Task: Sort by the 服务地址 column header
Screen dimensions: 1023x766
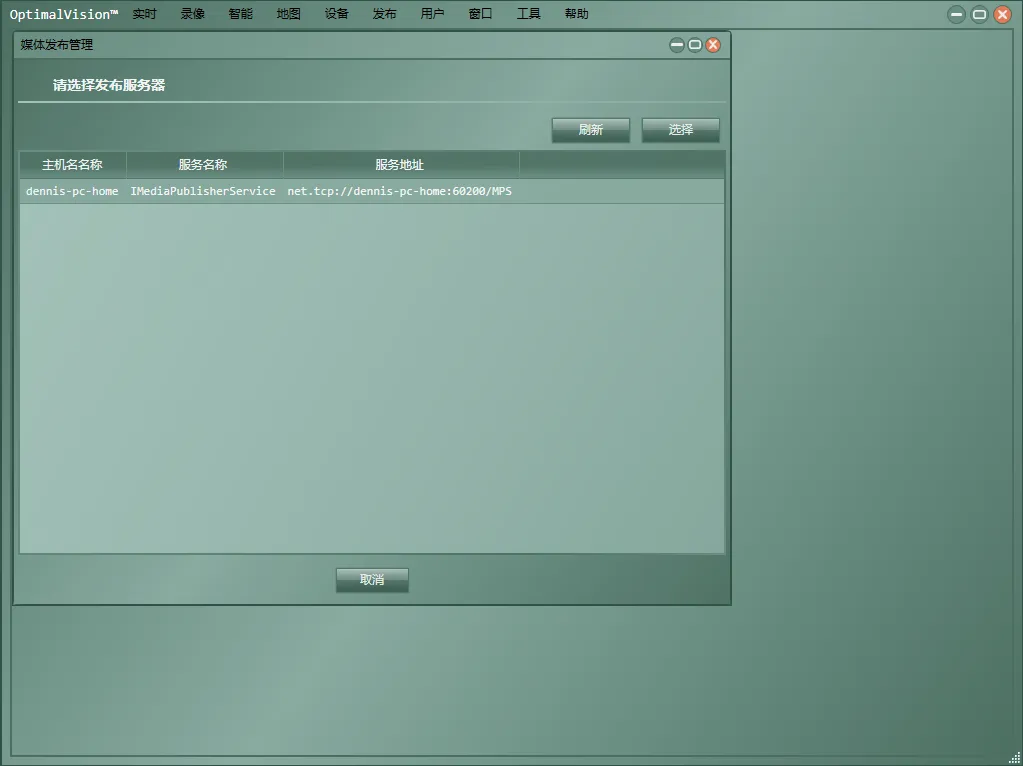Action: [x=401, y=164]
